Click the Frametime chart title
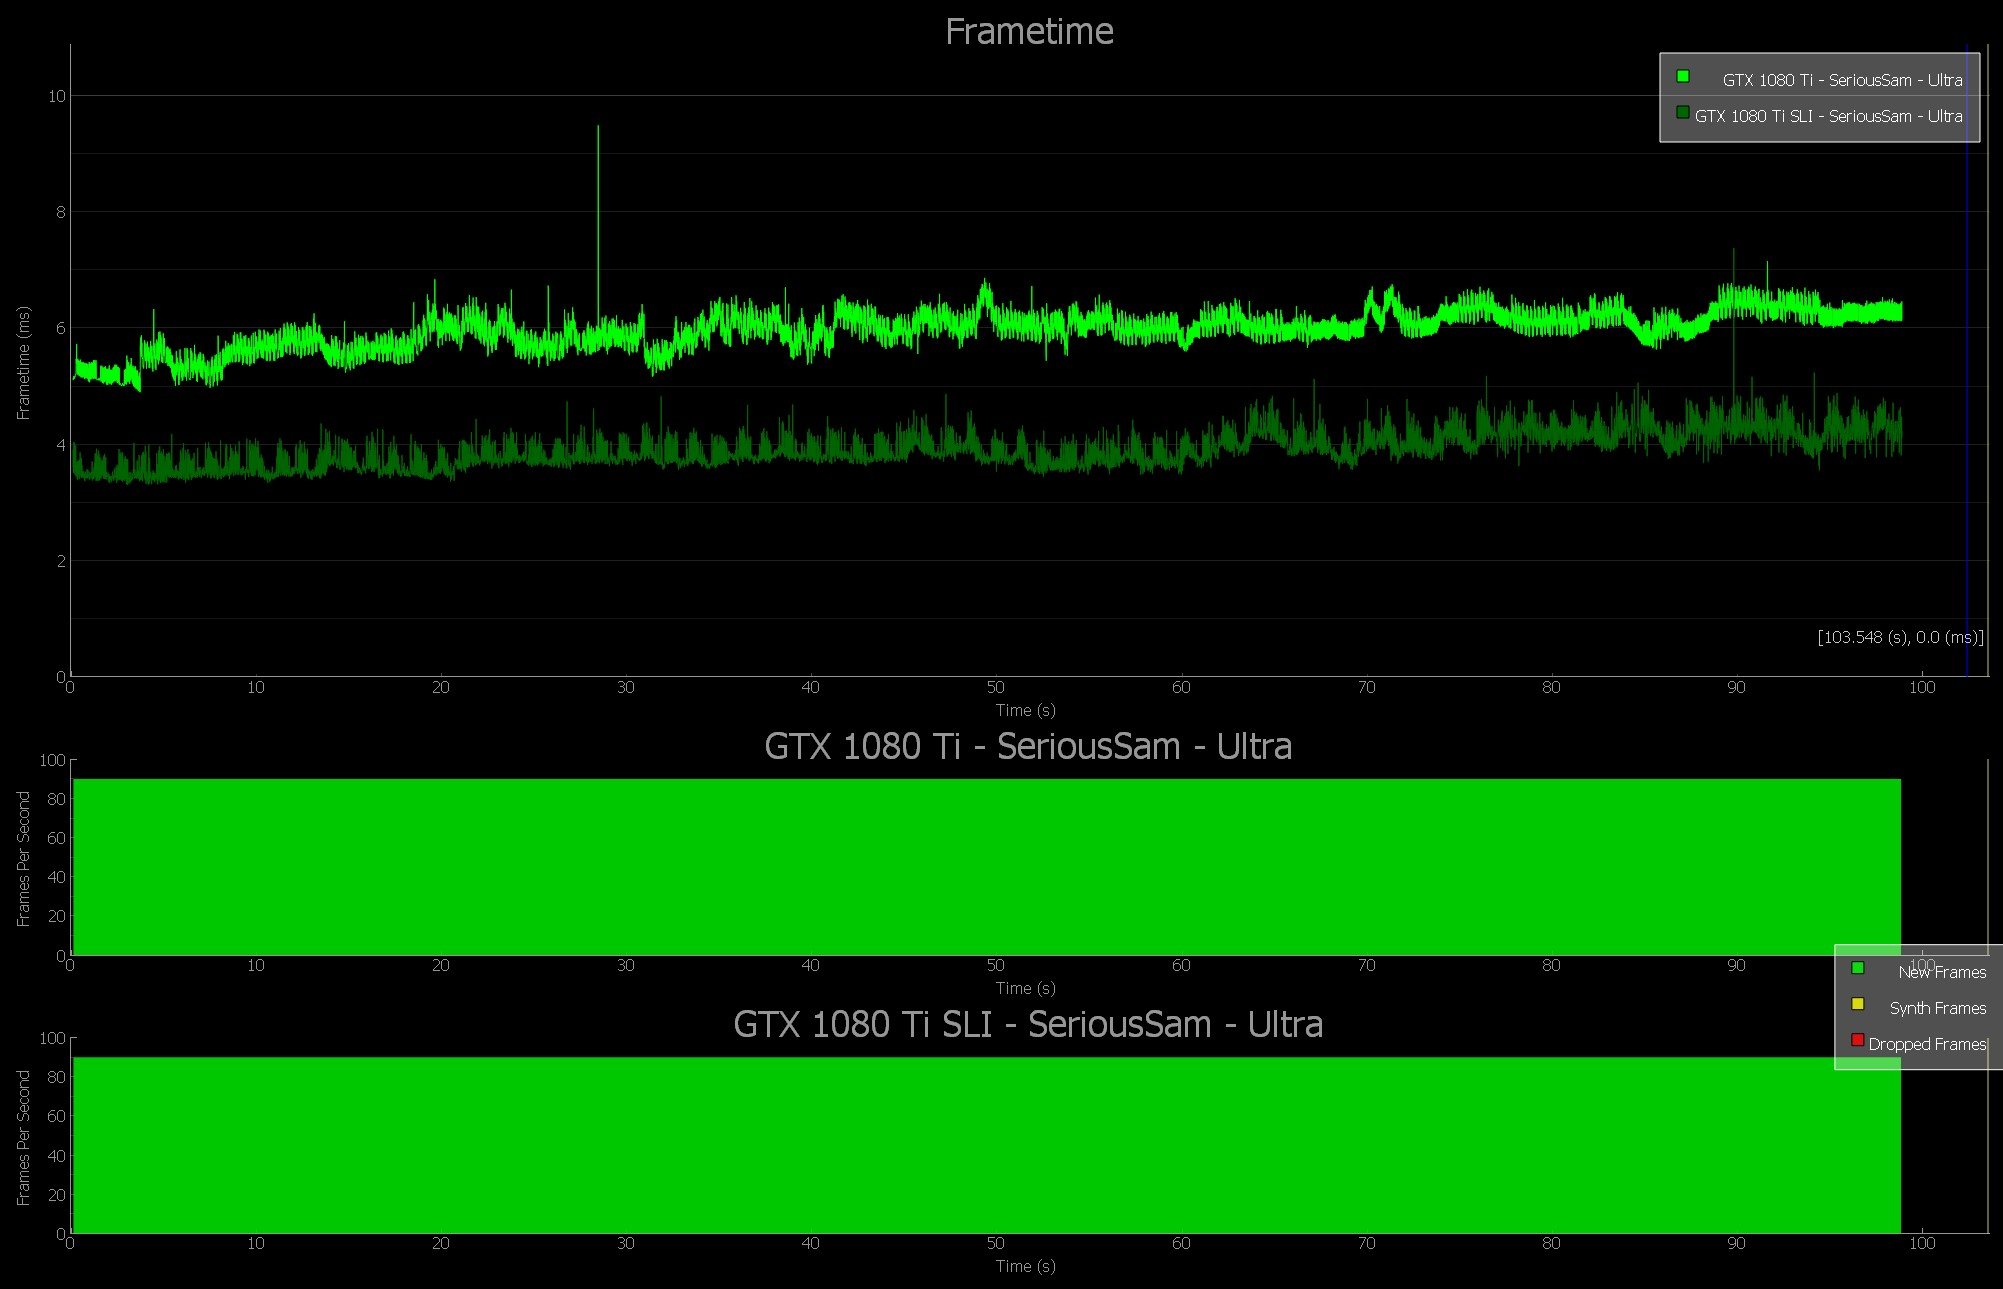Viewport: 2003px width, 1289px height. (1029, 32)
